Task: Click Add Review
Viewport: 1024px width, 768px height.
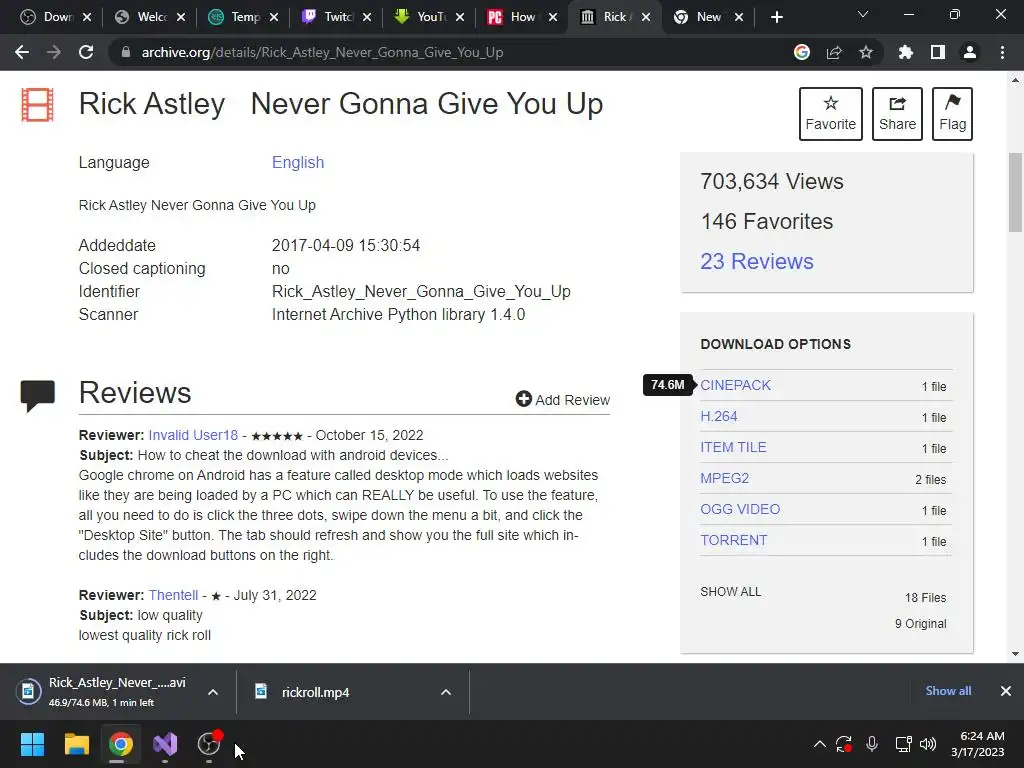Action: point(562,399)
